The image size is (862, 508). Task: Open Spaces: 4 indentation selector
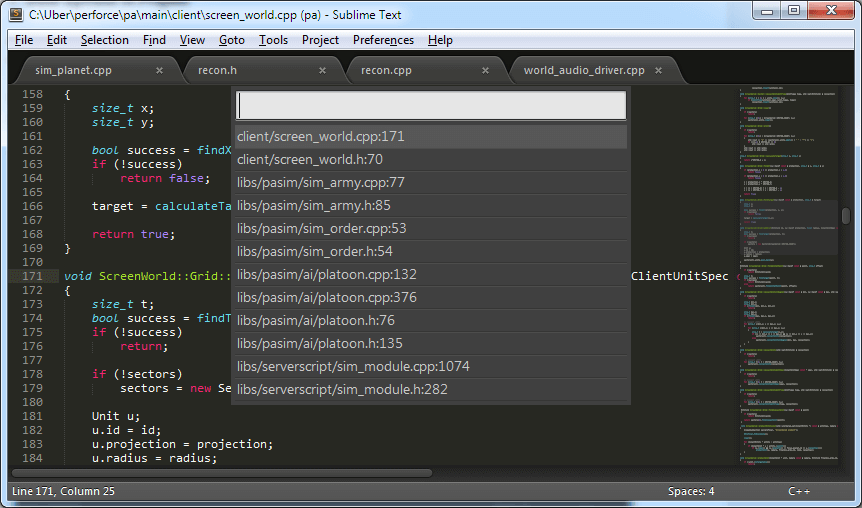click(691, 491)
